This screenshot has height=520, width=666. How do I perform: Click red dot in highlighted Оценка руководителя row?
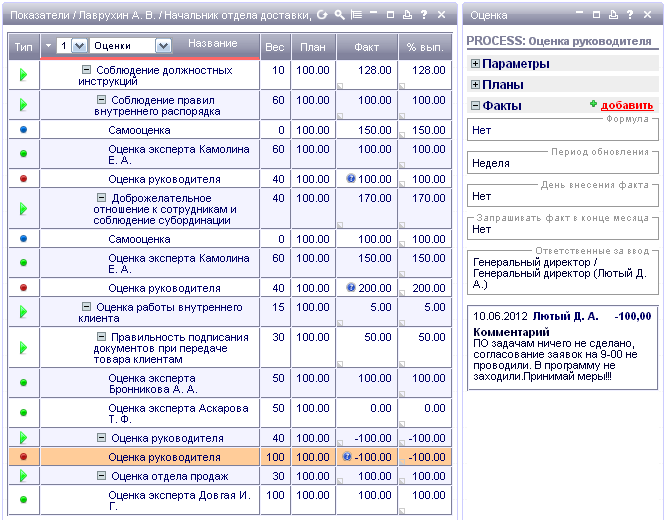pyautogui.click(x=23, y=457)
